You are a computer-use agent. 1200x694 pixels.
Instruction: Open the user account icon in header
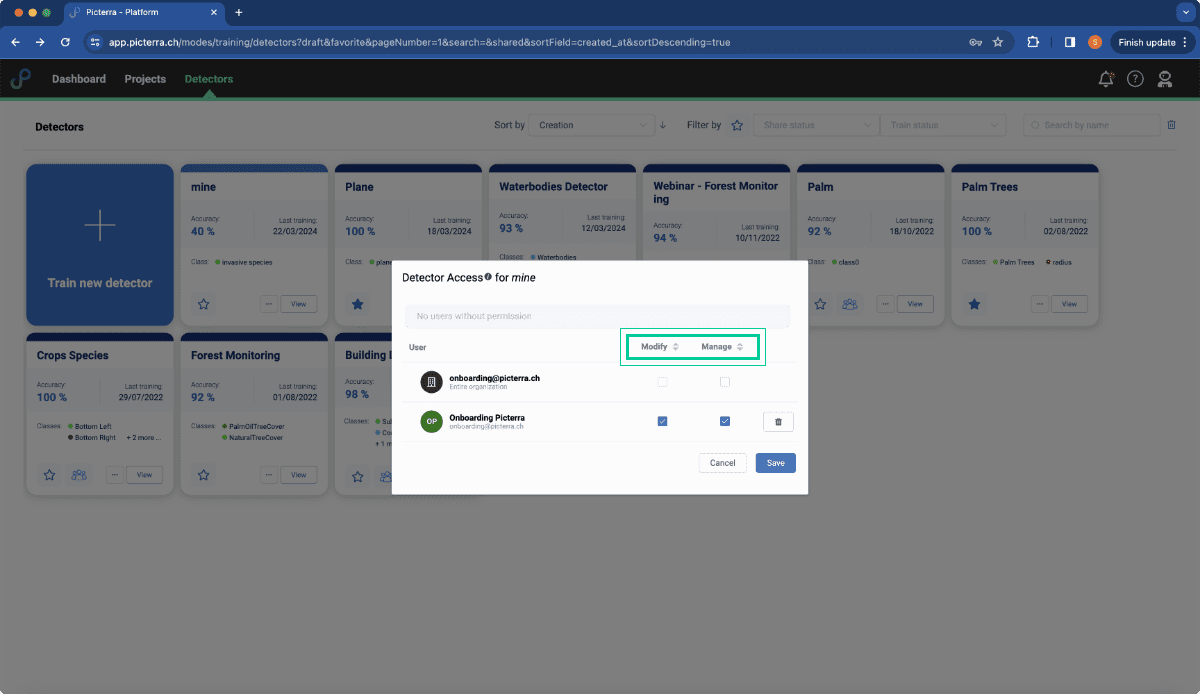1165,79
